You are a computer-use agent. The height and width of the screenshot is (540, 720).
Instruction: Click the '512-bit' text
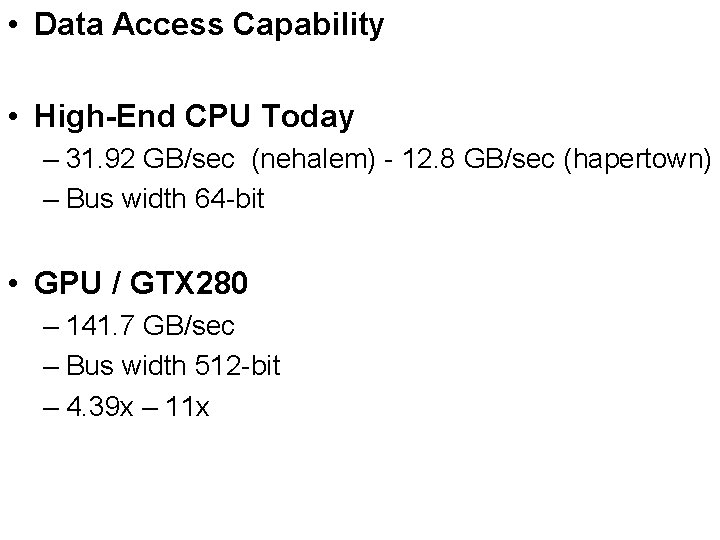point(237,366)
